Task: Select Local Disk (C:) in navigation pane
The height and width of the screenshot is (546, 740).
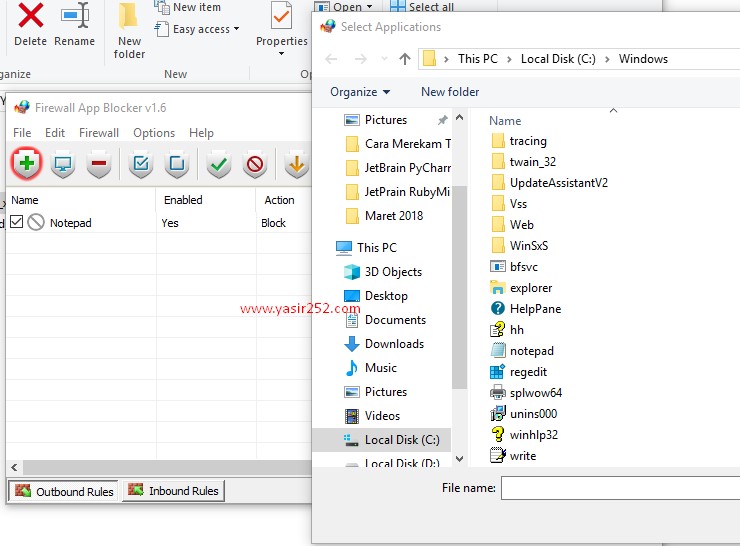Action: pos(382,440)
